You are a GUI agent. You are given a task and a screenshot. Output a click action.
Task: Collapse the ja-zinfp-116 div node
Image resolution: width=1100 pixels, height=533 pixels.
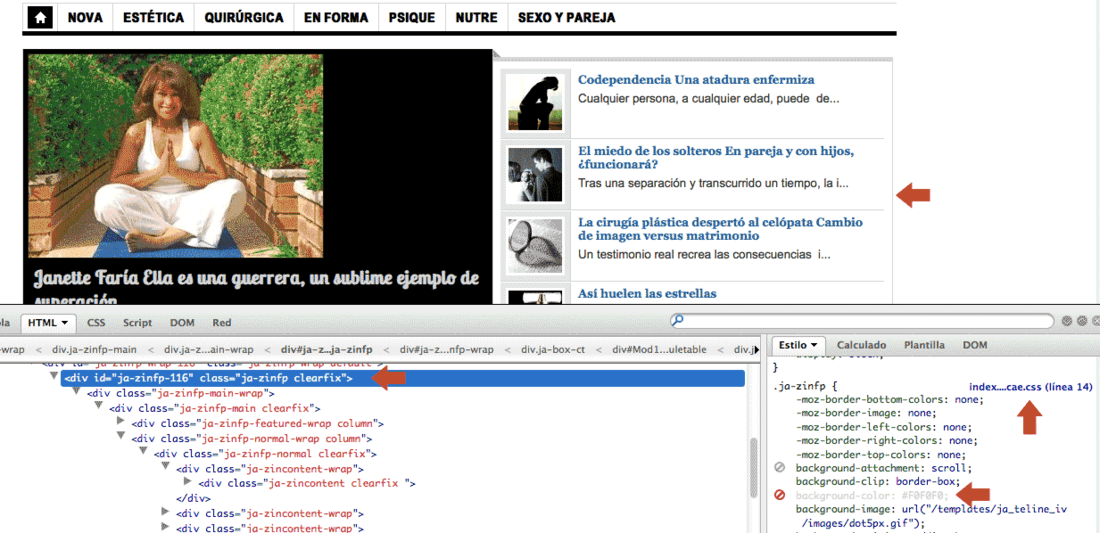point(54,378)
